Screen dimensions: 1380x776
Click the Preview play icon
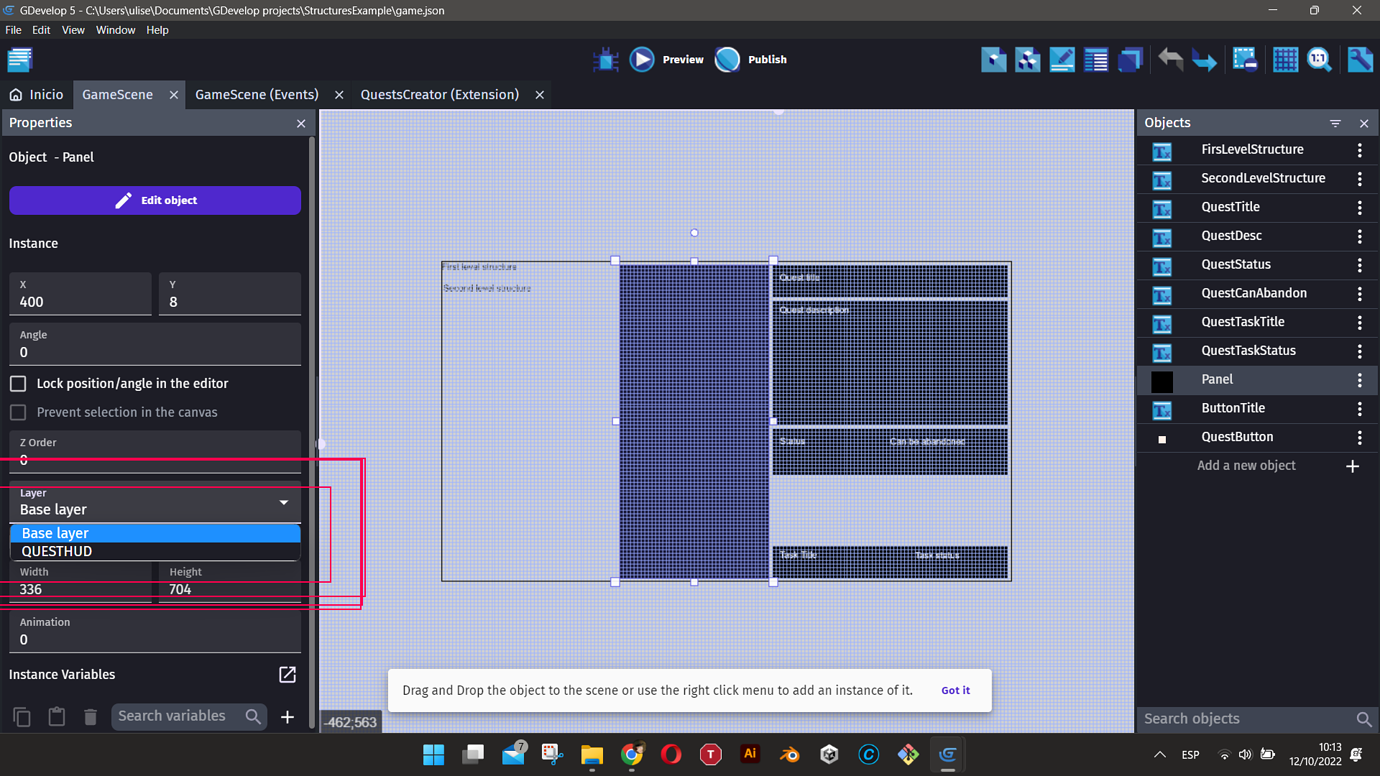[x=642, y=60]
